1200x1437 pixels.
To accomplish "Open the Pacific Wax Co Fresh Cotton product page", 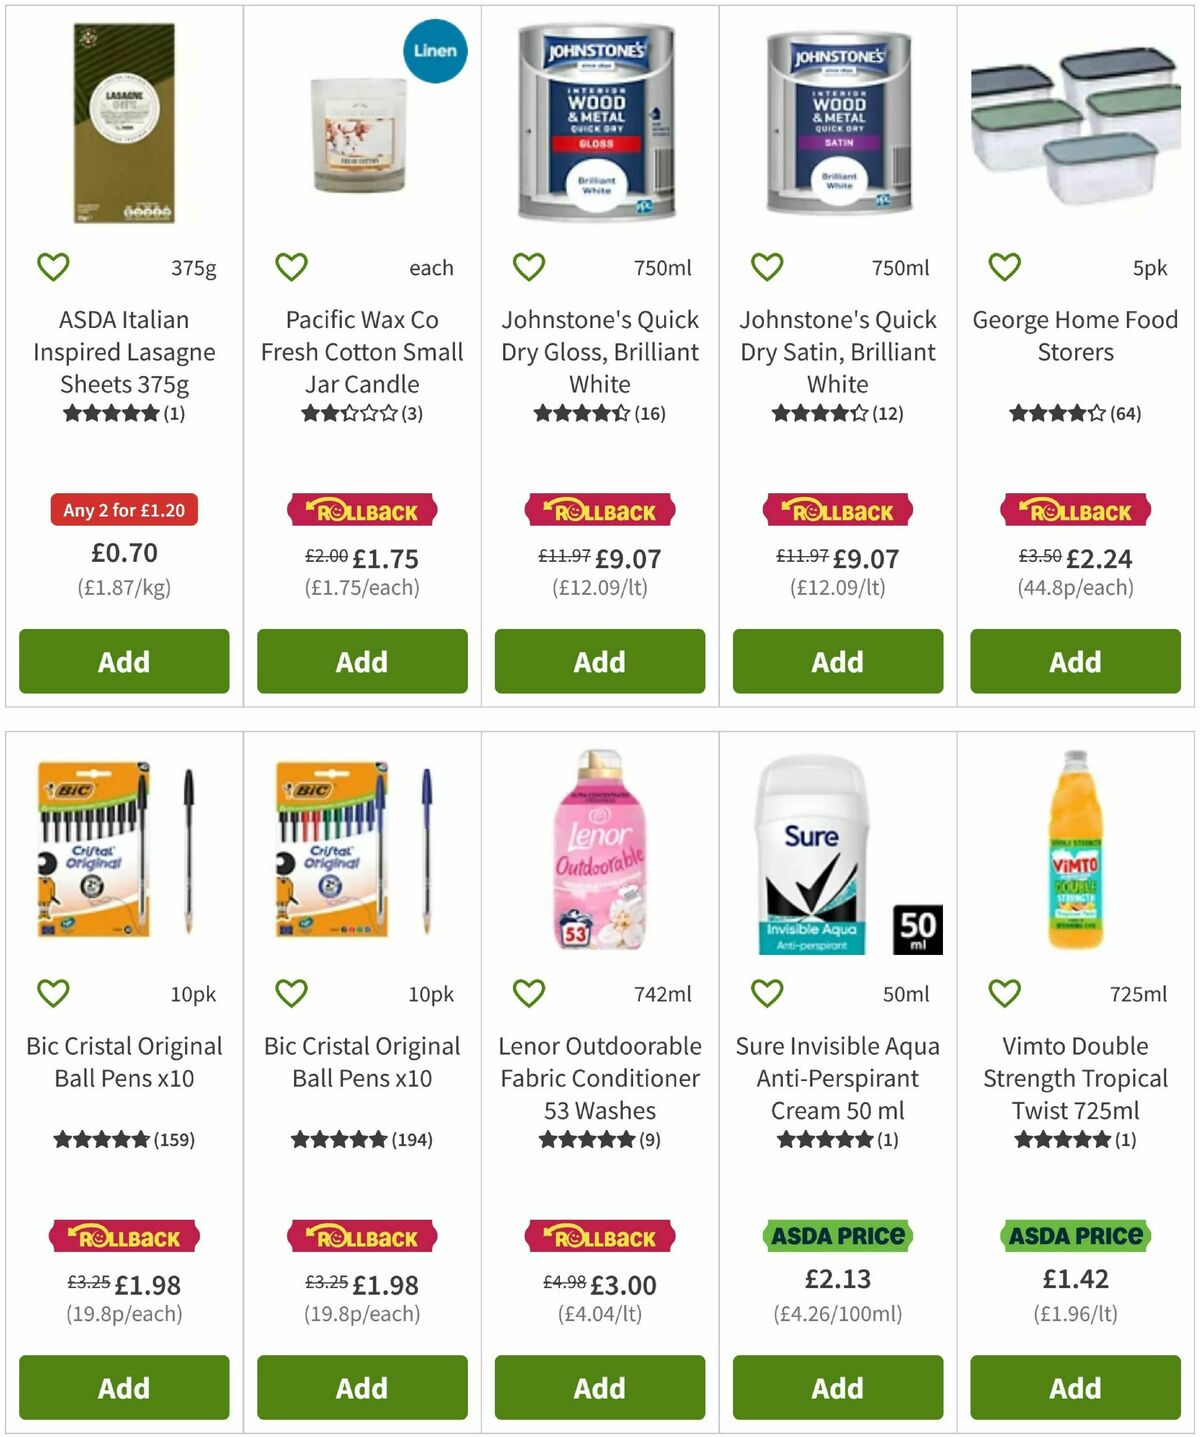I will point(361,351).
